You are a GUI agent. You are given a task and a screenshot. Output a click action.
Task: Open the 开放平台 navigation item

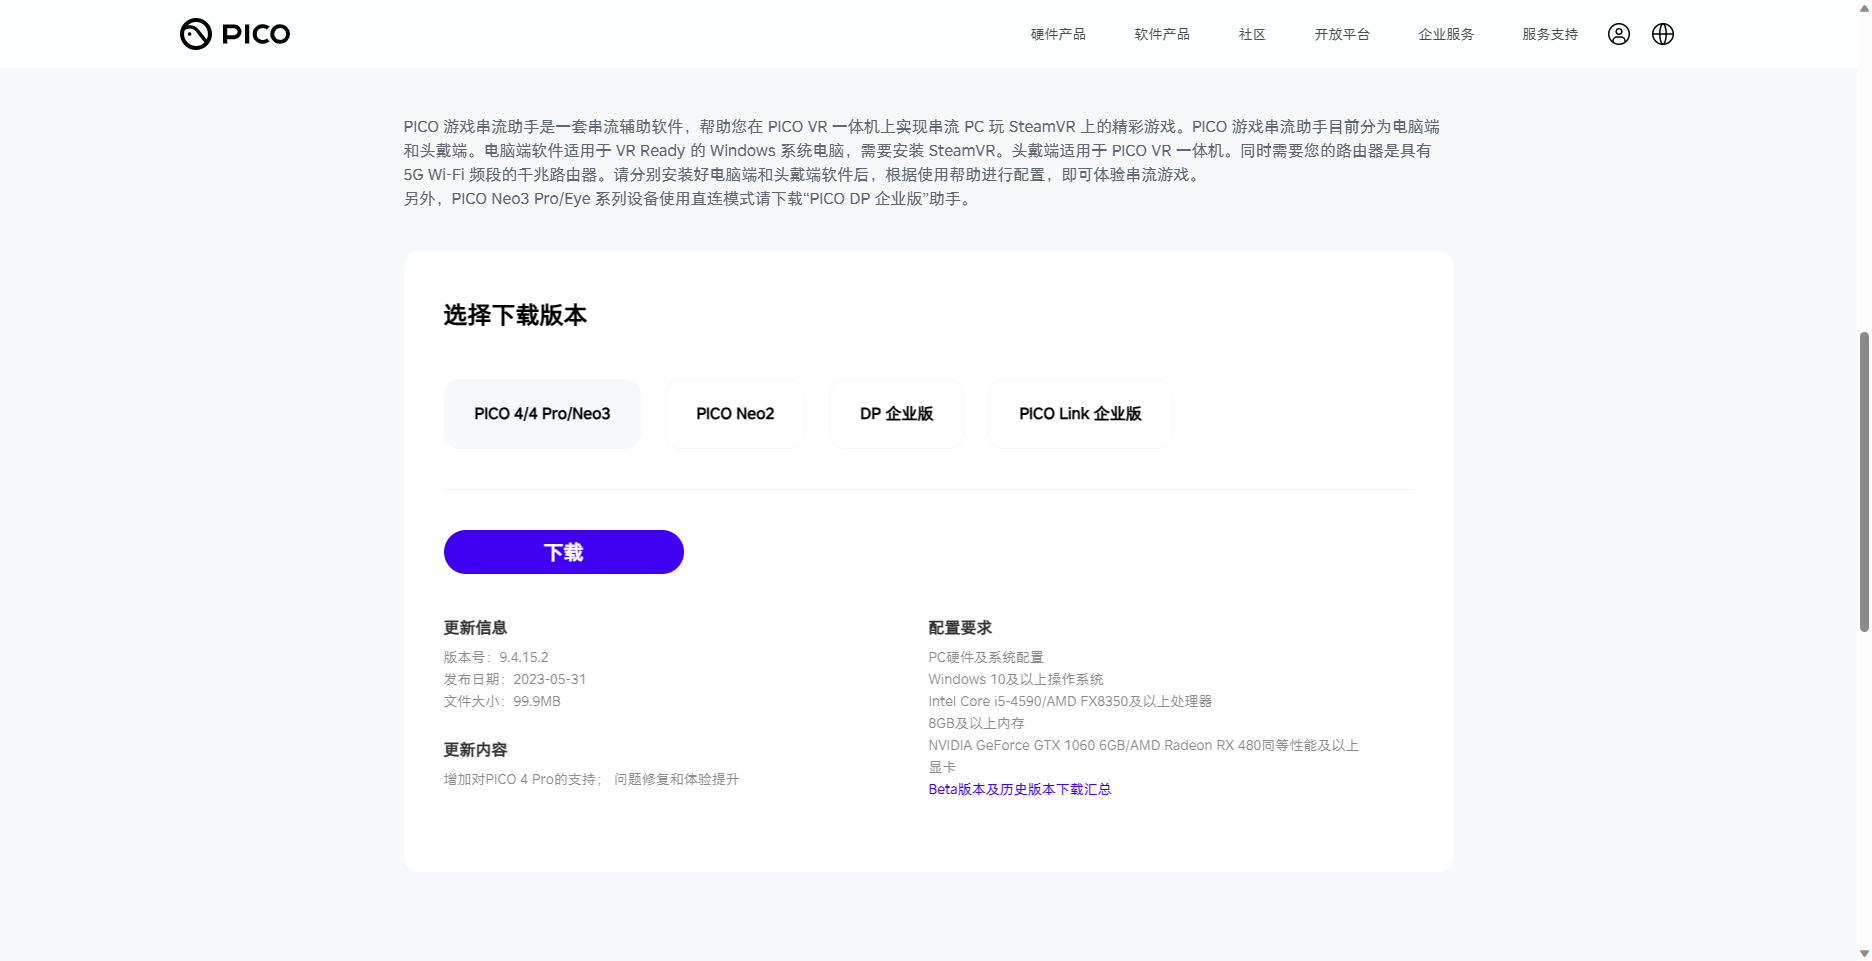pyautogui.click(x=1342, y=34)
